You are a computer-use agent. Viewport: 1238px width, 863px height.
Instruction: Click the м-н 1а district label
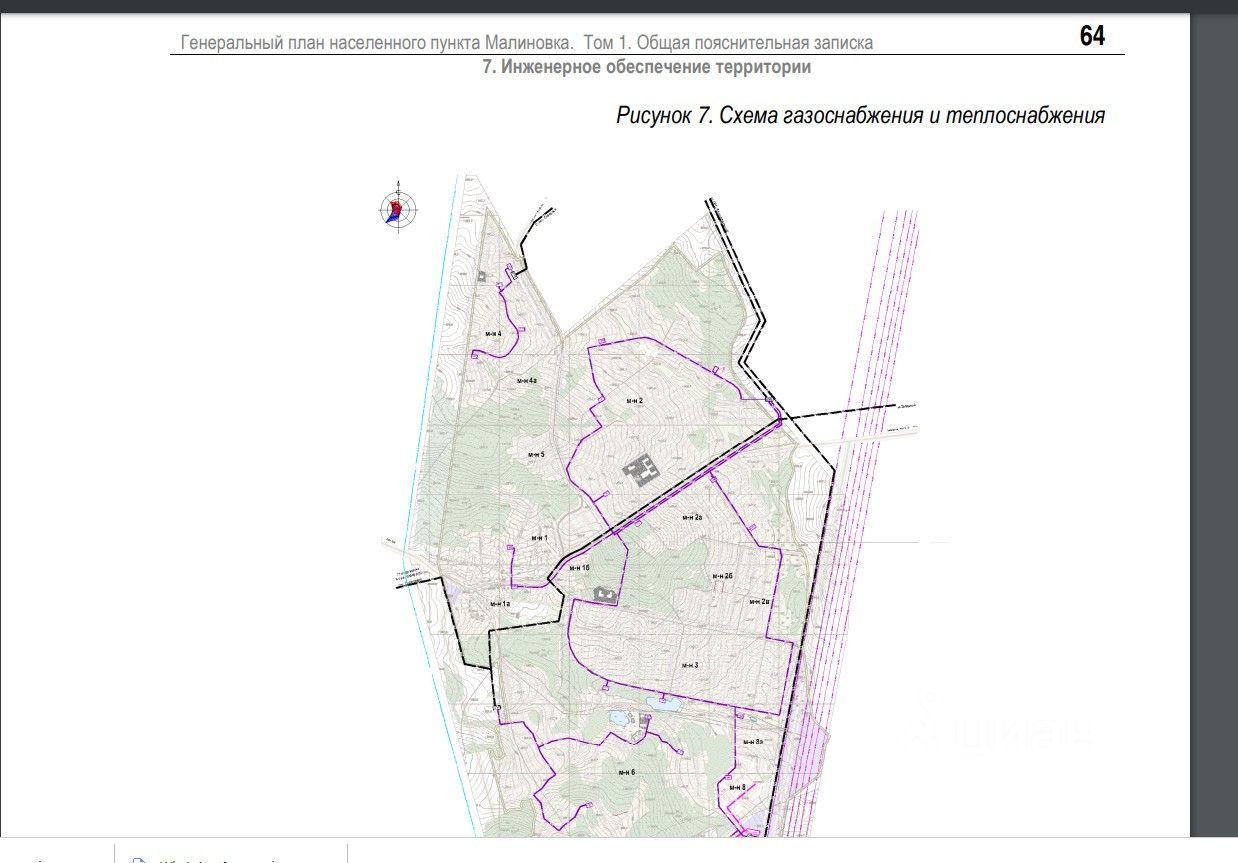pos(500,604)
